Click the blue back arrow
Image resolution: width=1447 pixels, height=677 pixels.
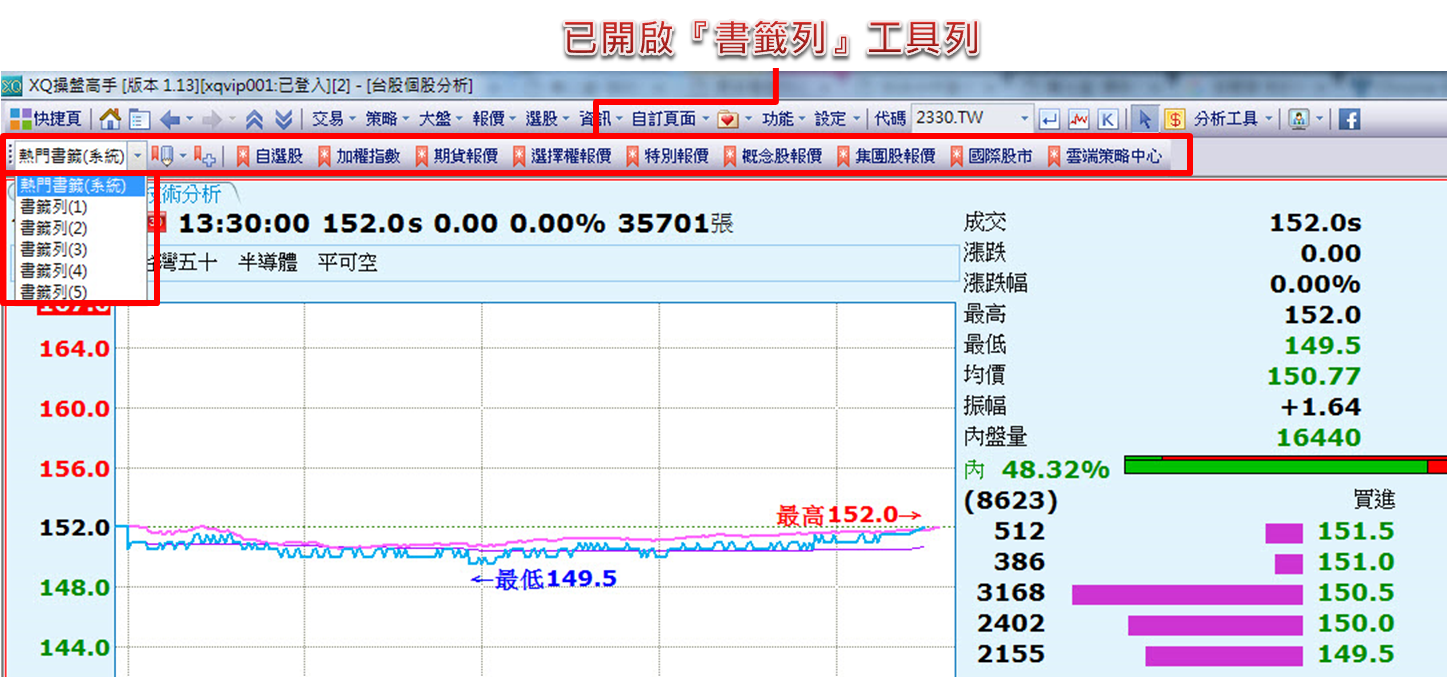pos(169,120)
